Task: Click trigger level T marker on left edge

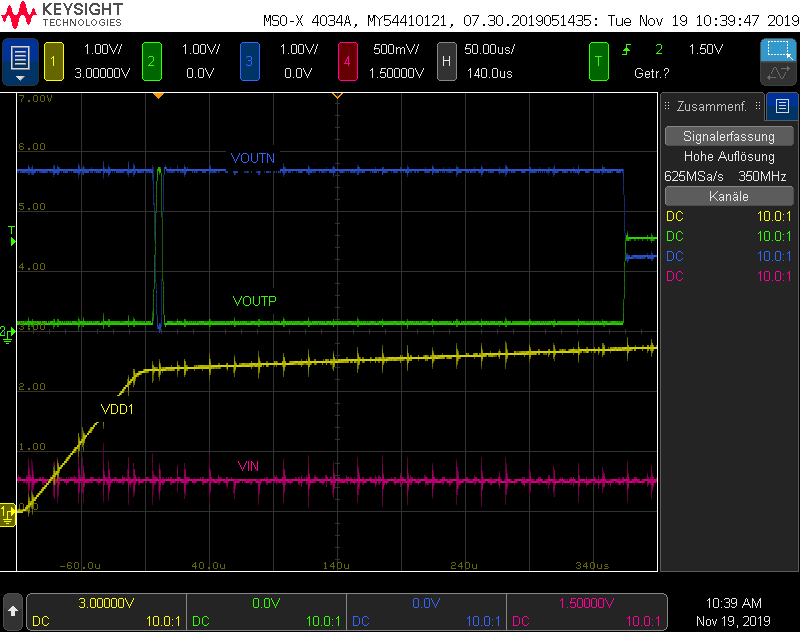Action: click(x=12, y=236)
